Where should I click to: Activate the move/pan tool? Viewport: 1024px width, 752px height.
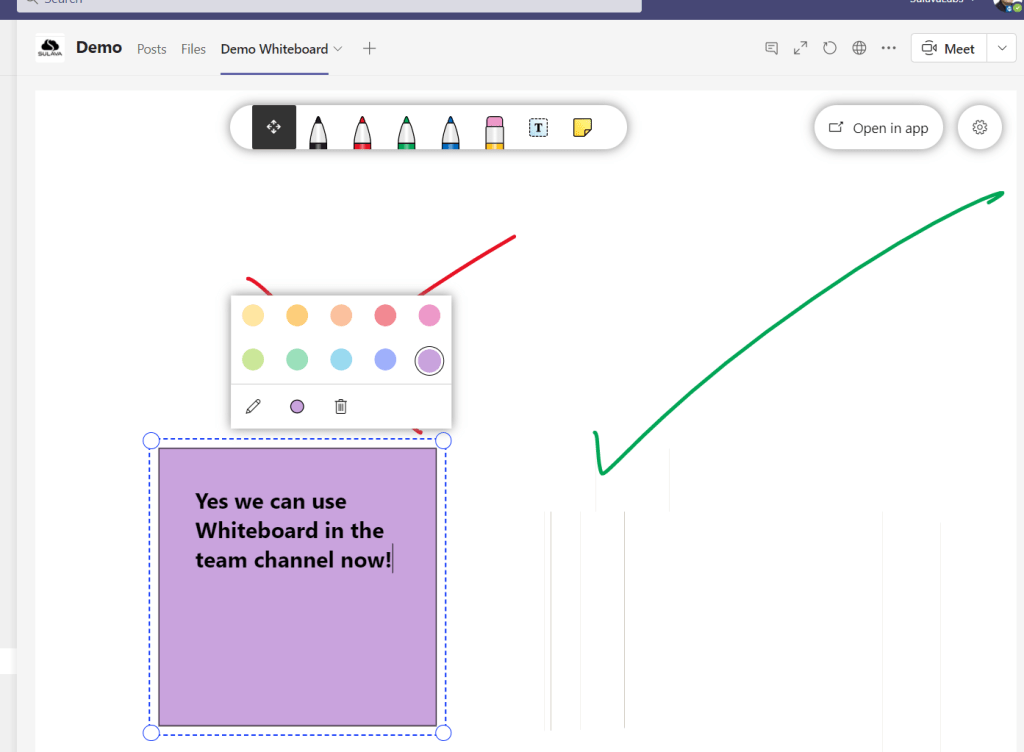point(274,128)
